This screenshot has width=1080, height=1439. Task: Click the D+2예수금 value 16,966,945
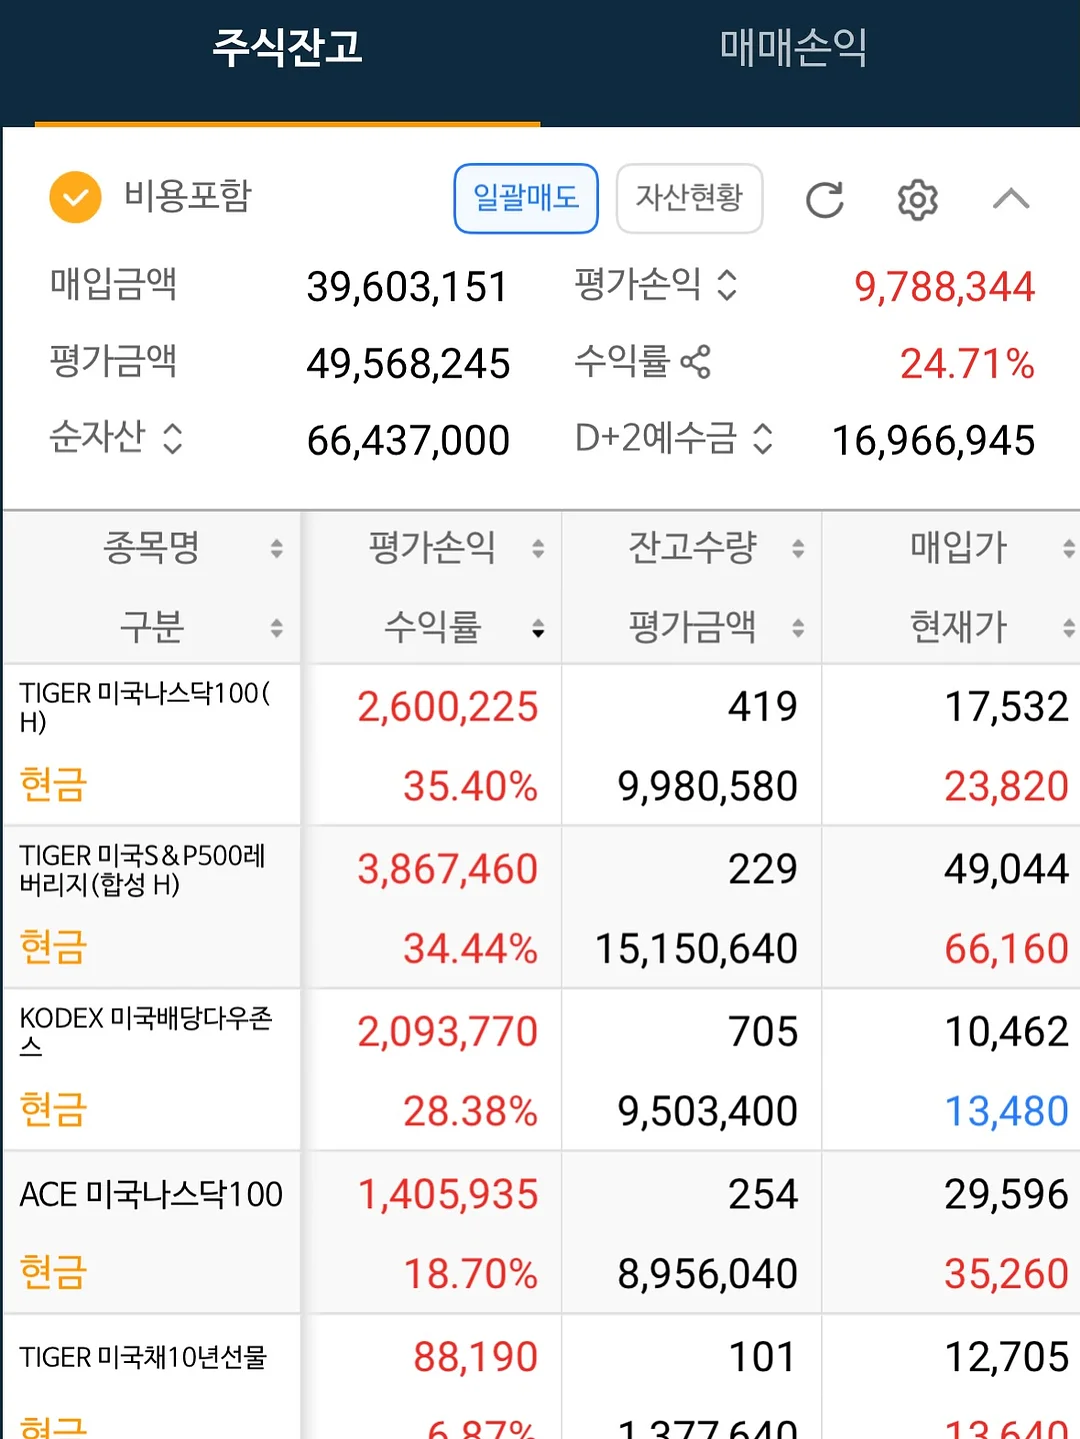[x=934, y=440]
